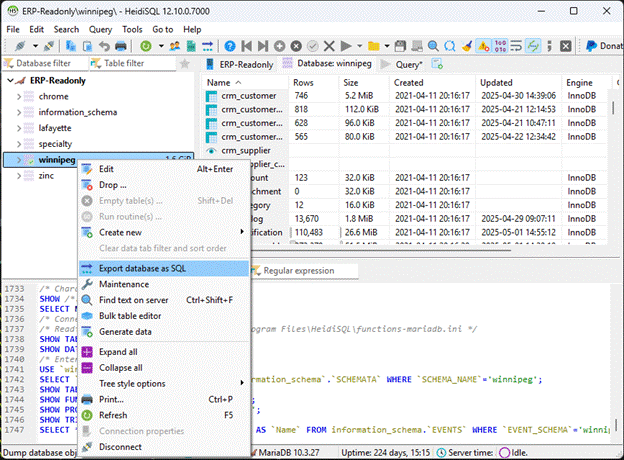
Task: Sort table list by Rows column header
Action: [314, 82]
